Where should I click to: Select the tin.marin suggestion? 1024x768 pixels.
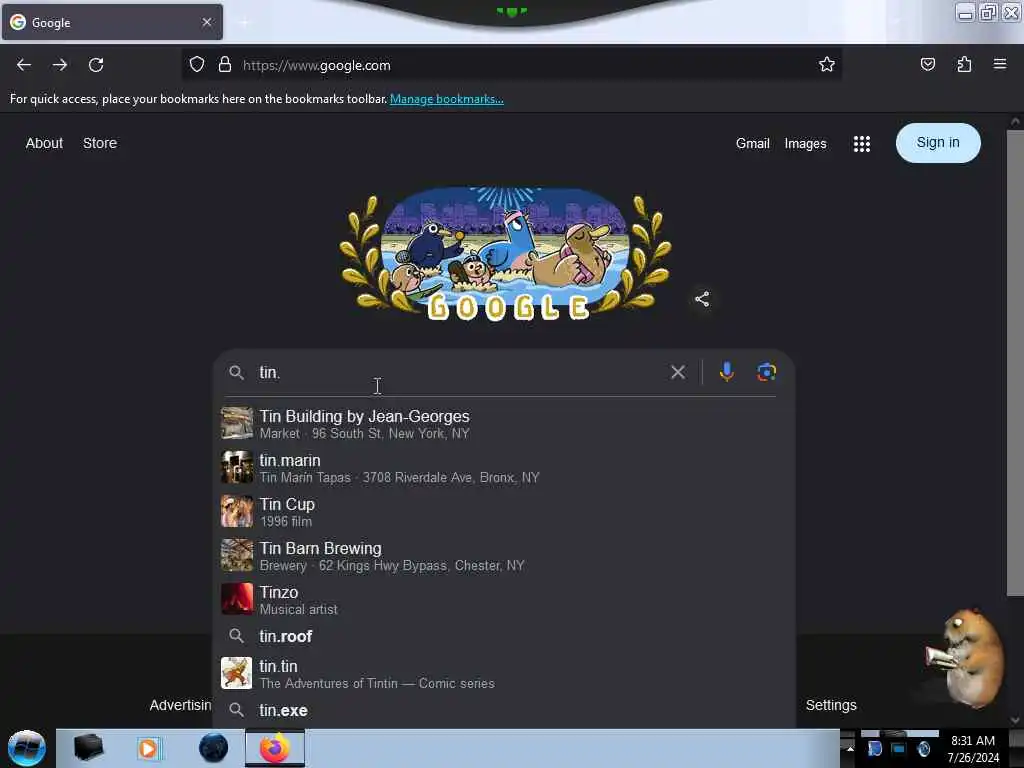pos(504,468)
